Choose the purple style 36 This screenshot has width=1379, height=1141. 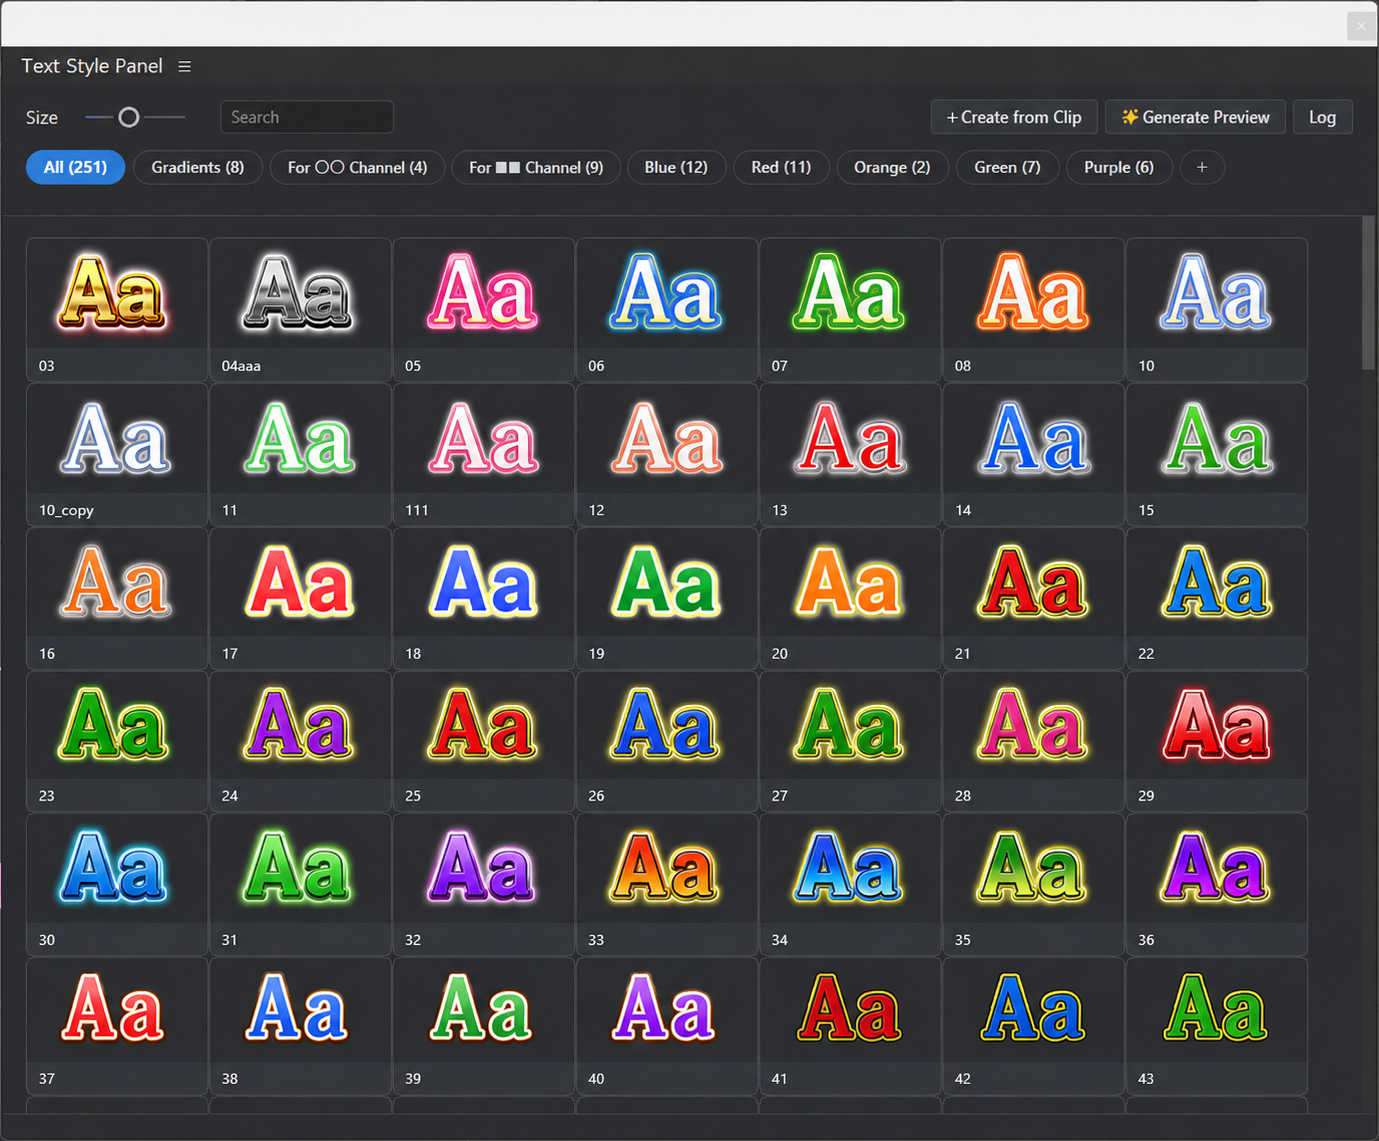1217,885
